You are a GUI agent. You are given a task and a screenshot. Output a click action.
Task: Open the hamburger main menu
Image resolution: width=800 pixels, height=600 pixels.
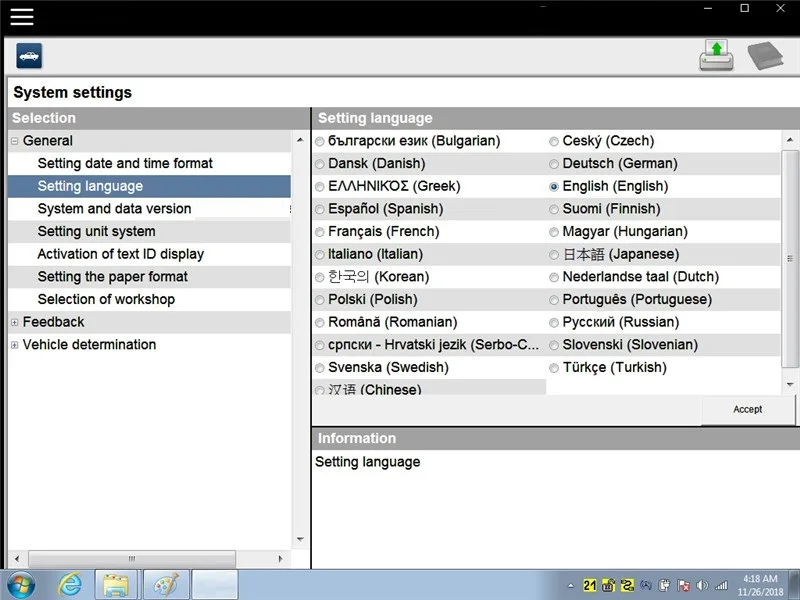pyautogui.click(x=21, y=16)
